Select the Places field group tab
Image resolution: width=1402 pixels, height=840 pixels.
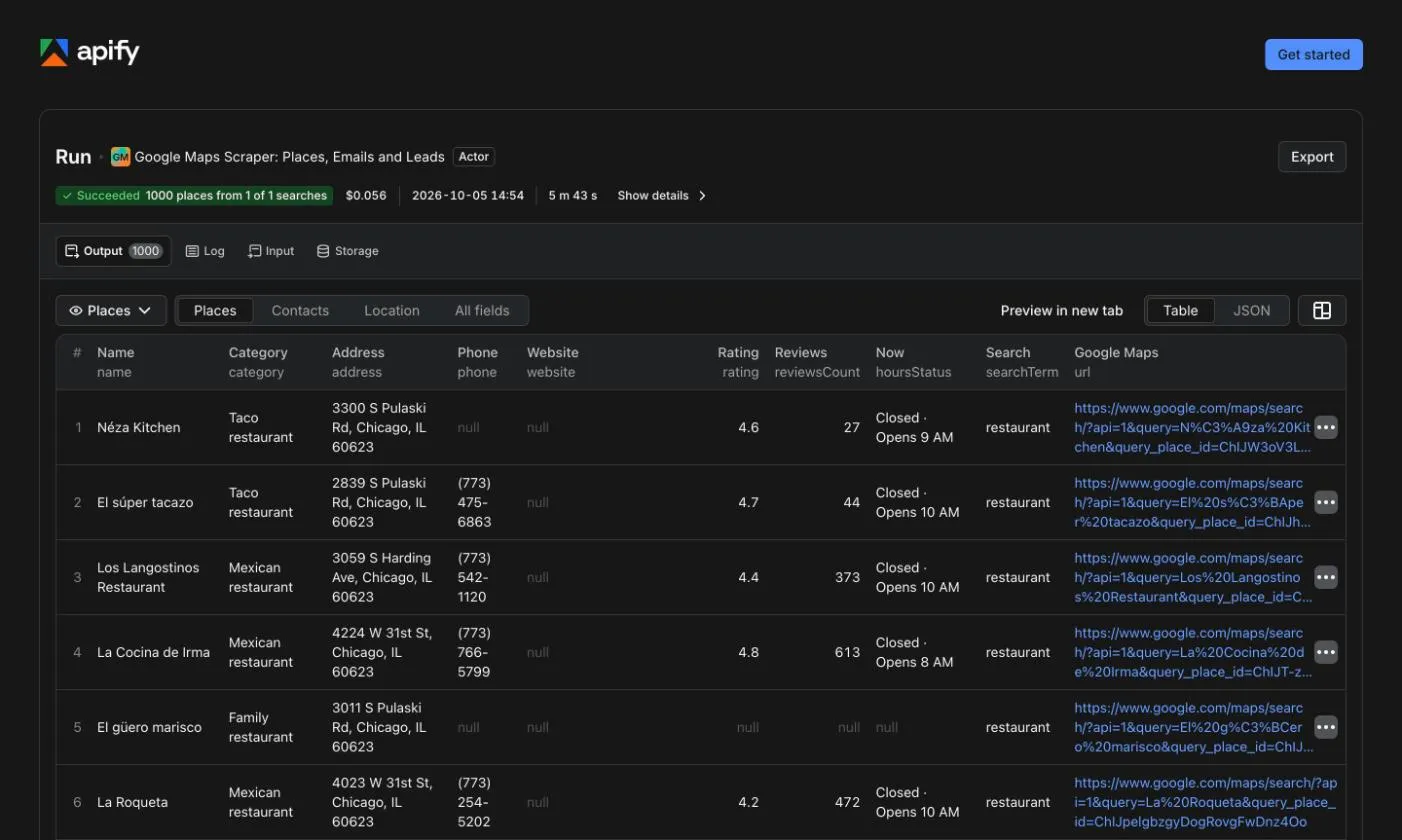(215, 311)
